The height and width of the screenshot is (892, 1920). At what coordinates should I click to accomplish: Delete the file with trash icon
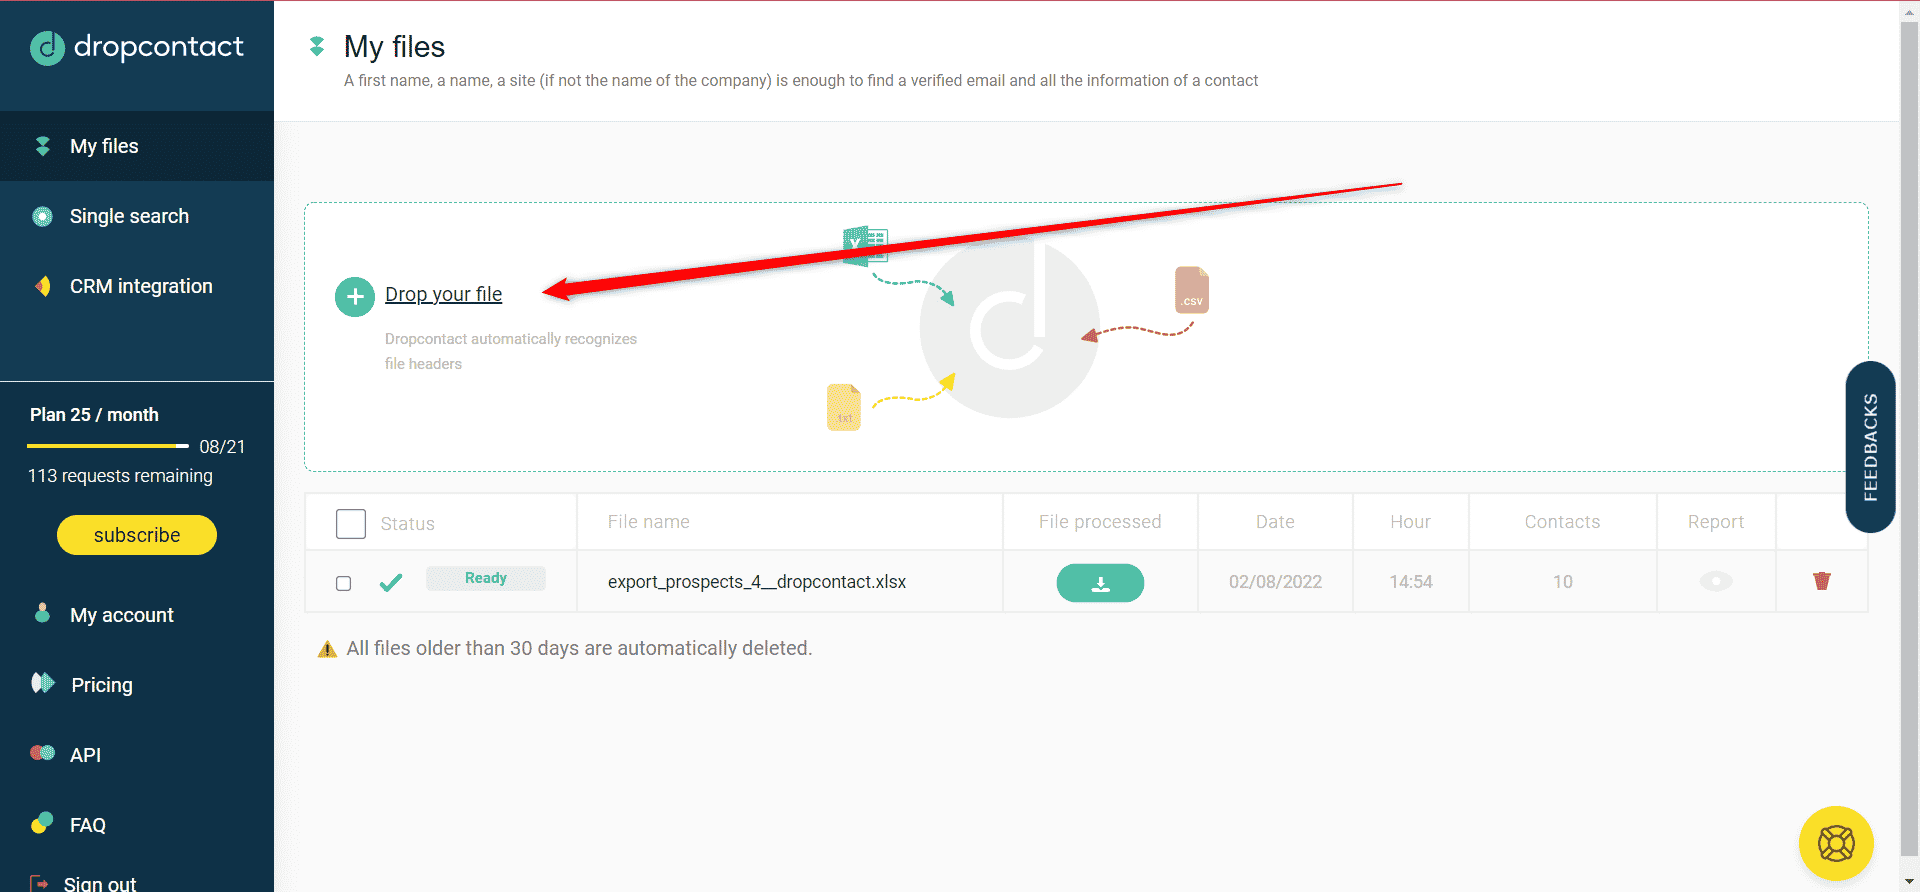tap(1822, 581)
